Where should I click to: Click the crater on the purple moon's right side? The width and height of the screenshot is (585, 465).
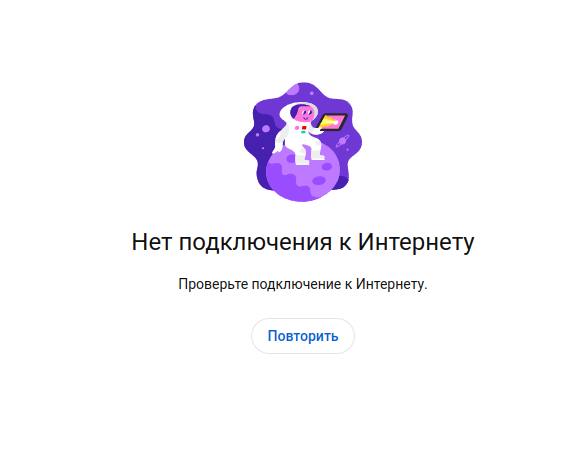click(326, 167)
